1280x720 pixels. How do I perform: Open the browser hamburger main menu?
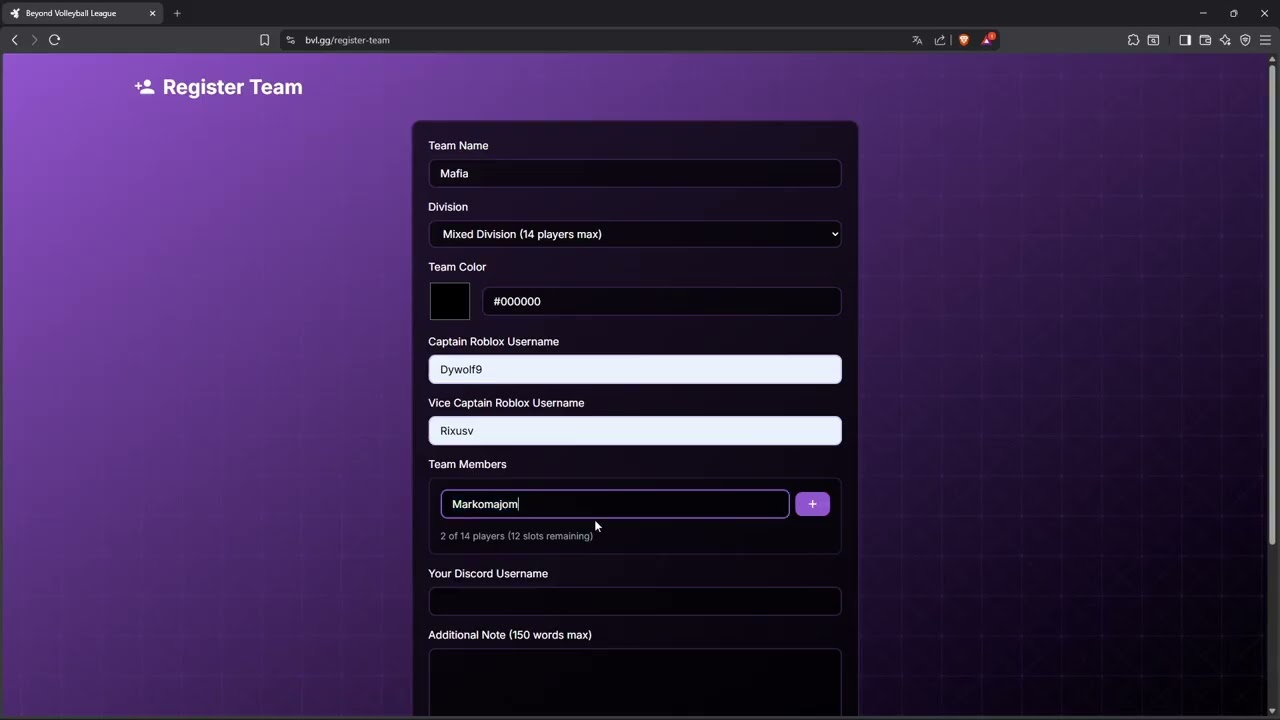pos(1265,40)
